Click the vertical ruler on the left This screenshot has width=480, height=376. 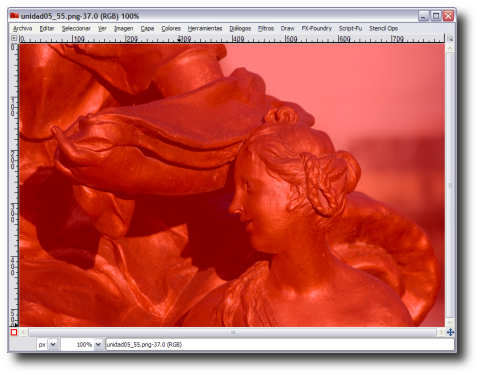click(14, 185)
